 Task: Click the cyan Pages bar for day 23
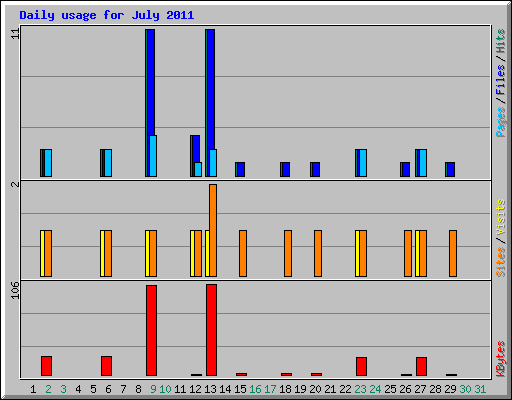pos(363,163)
